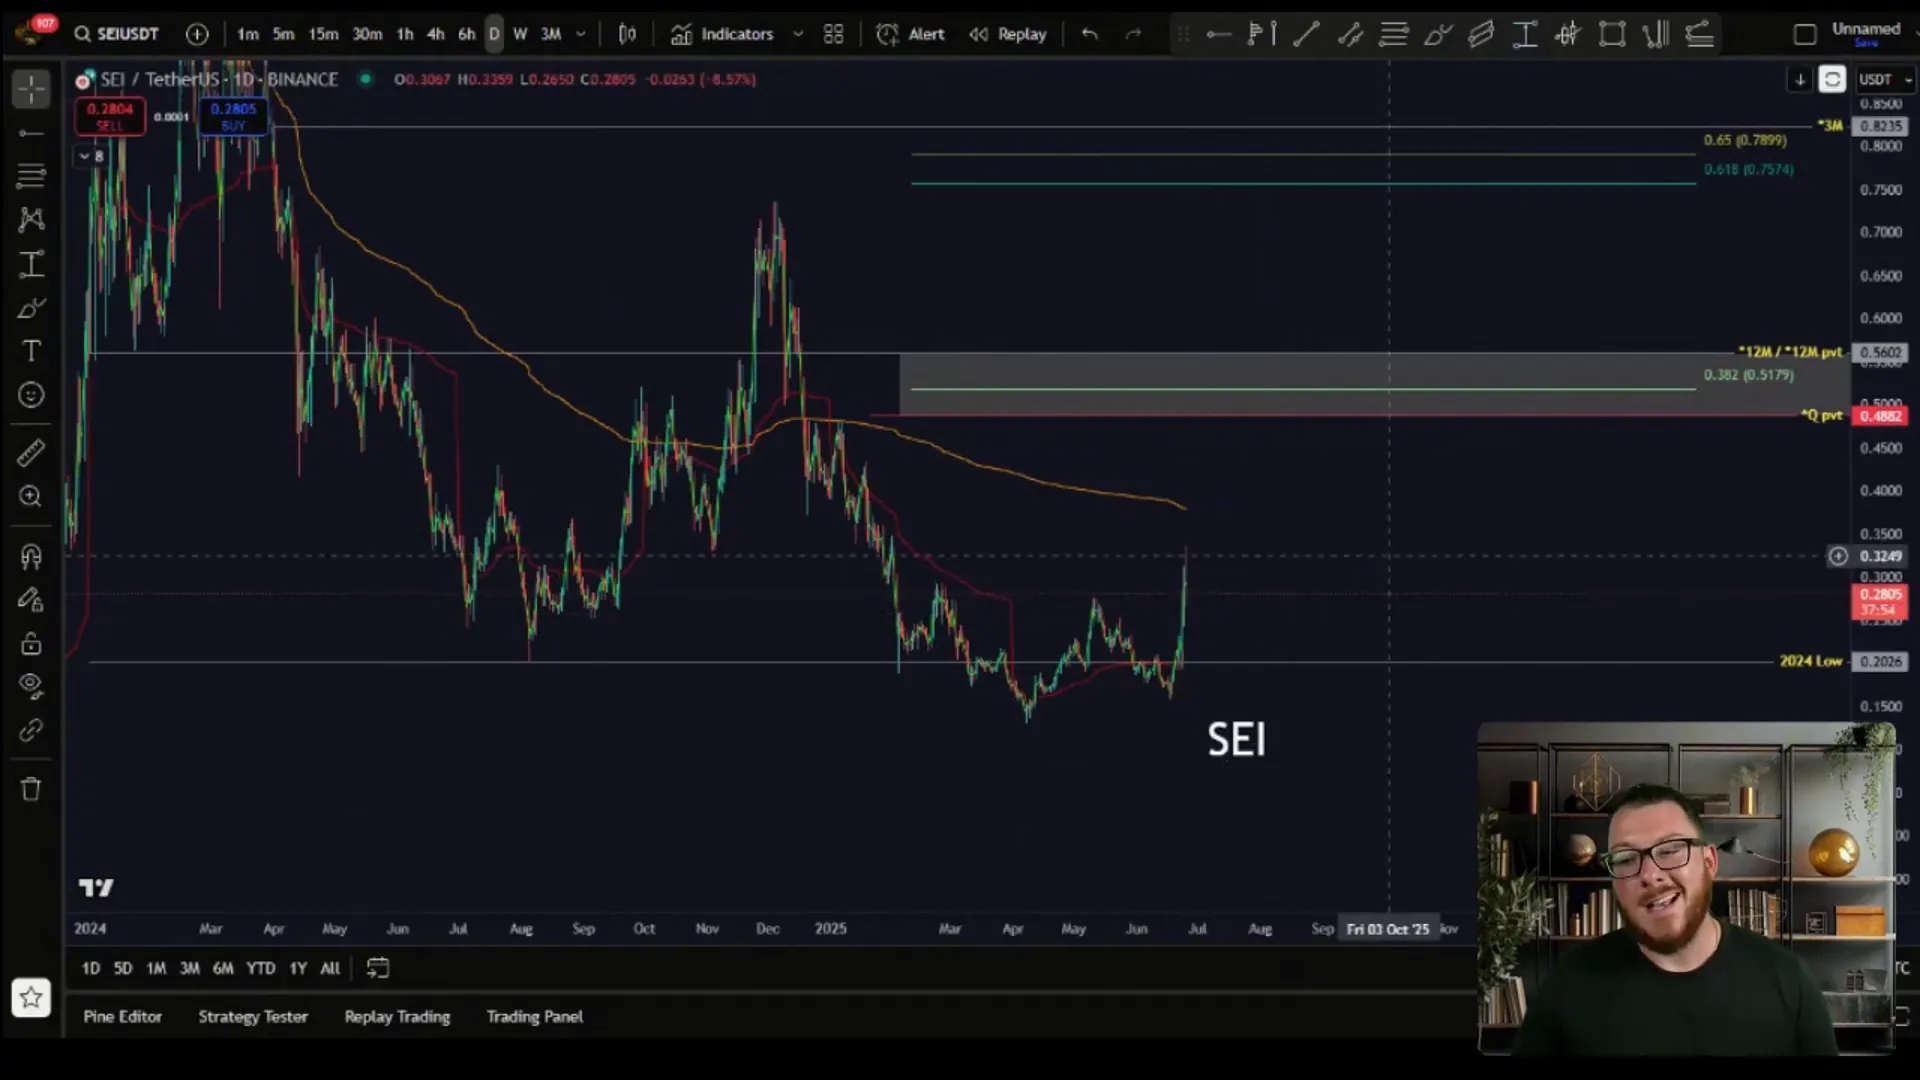Viewport: 1920px width, 1080px height.
Task: Create an Alert
Action: pos(910,34)
